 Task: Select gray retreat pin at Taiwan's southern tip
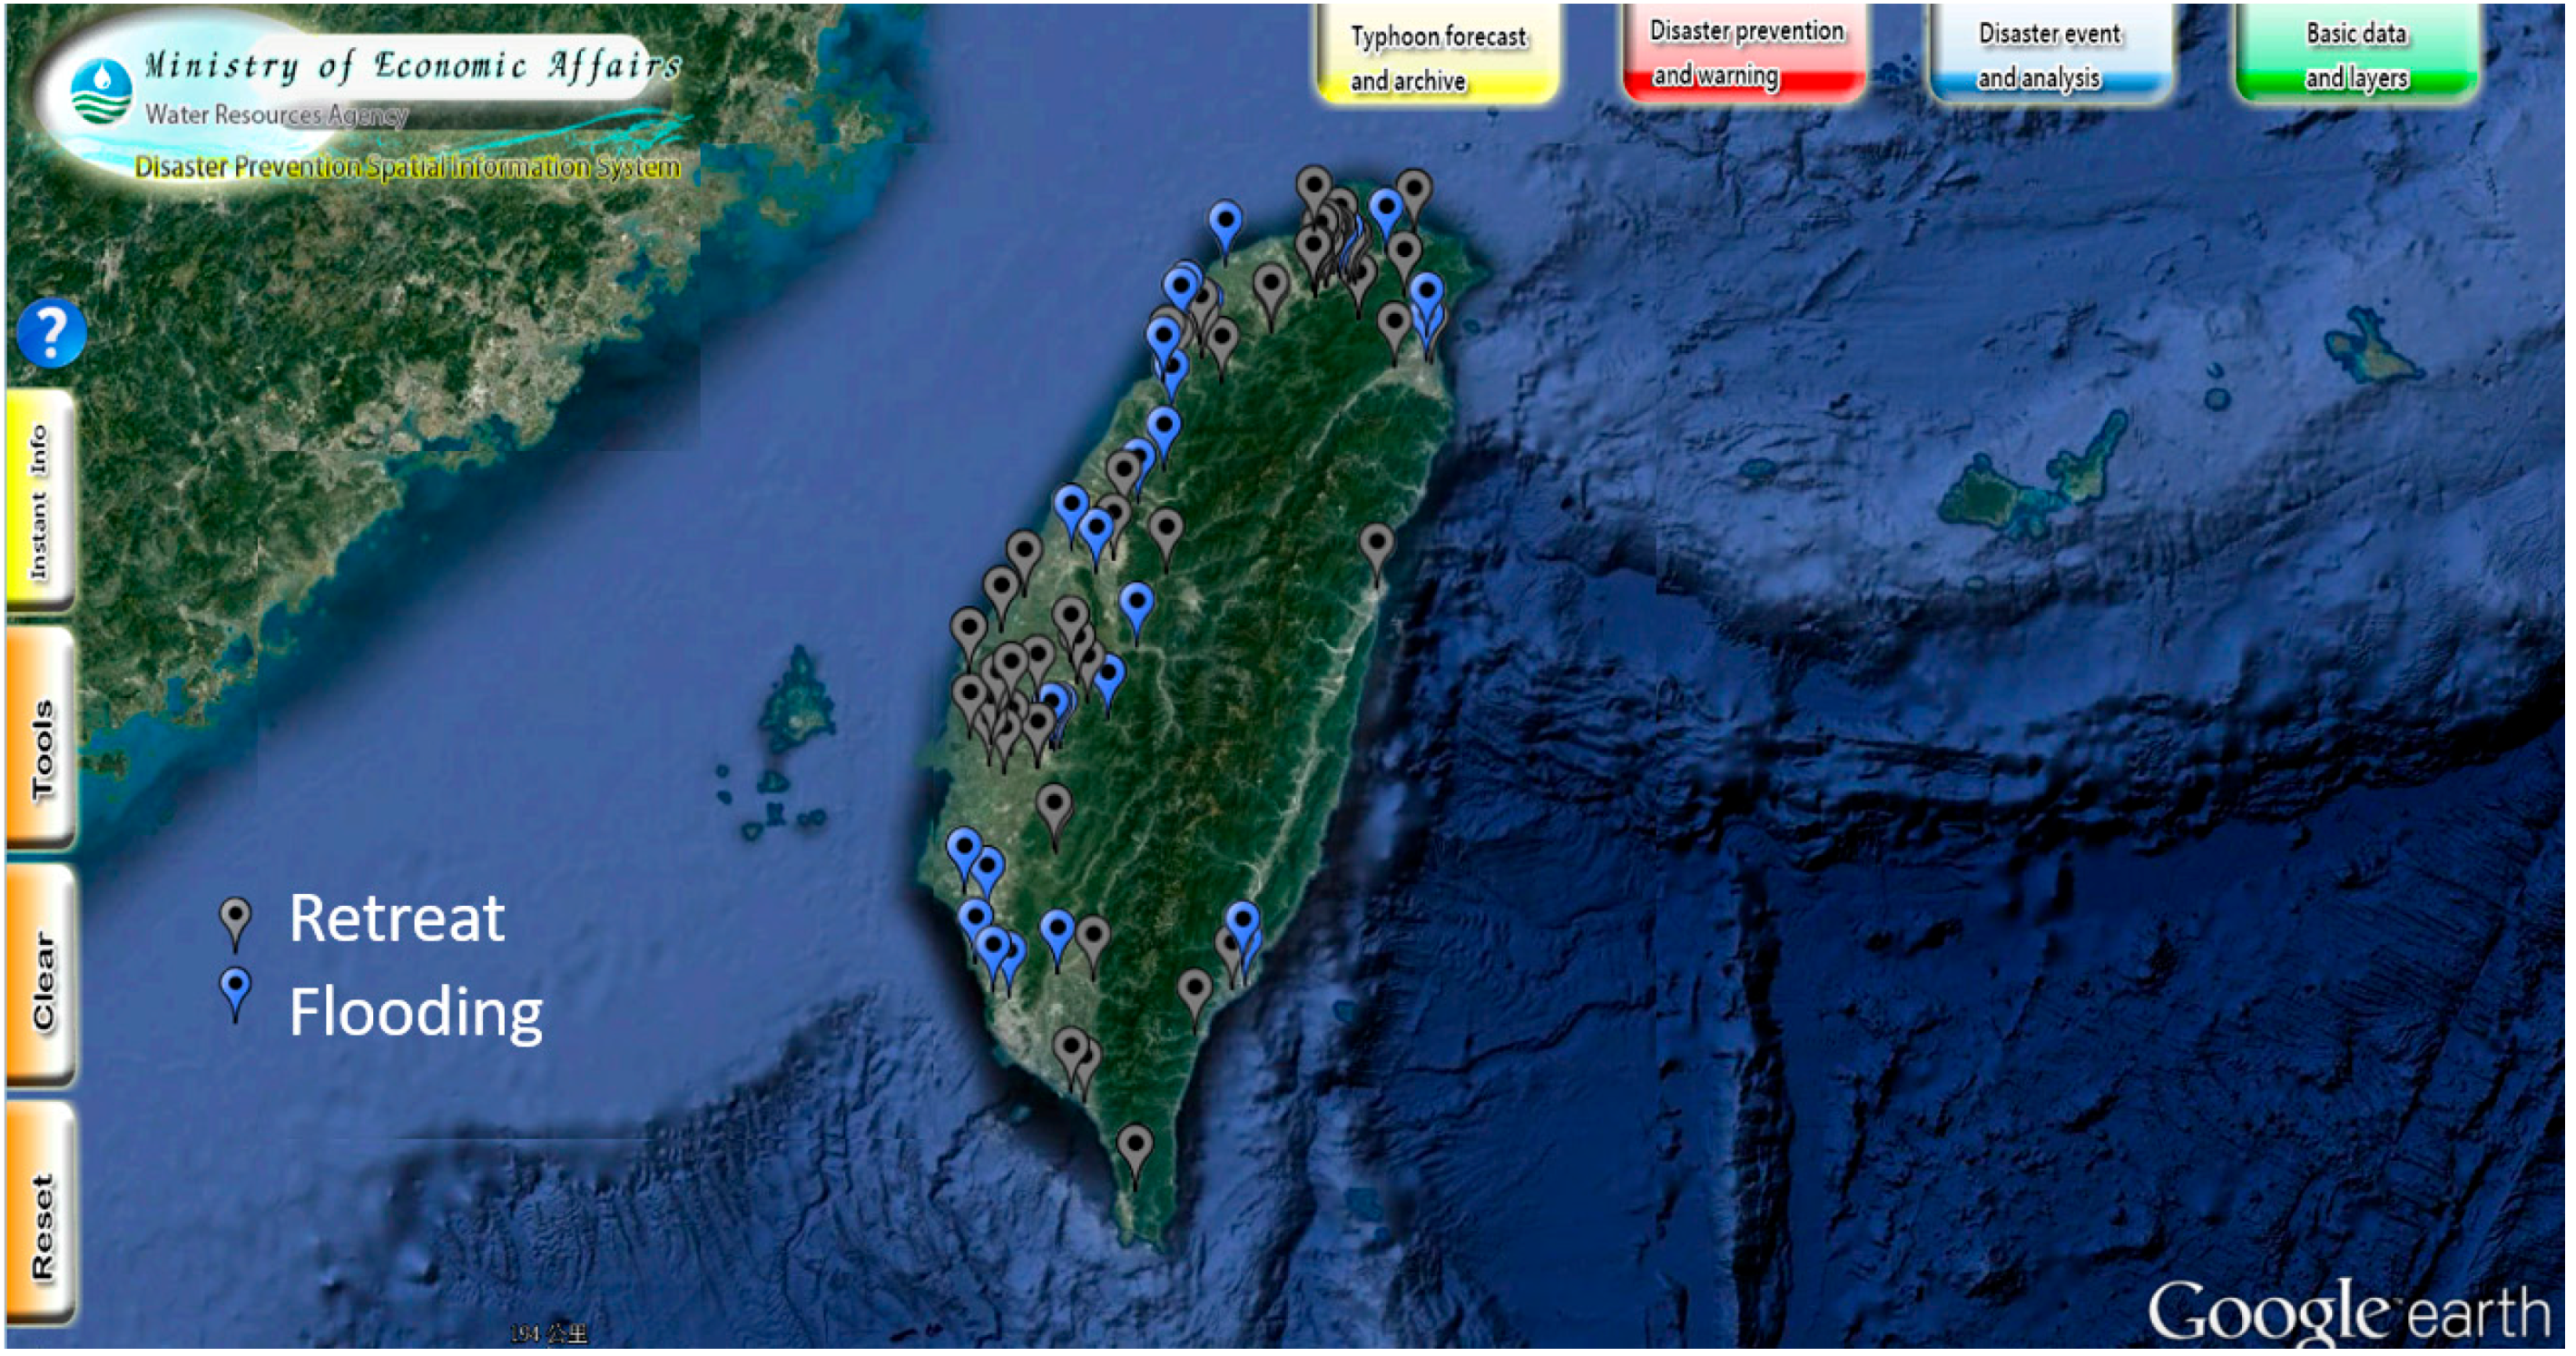point(1135,1146)
